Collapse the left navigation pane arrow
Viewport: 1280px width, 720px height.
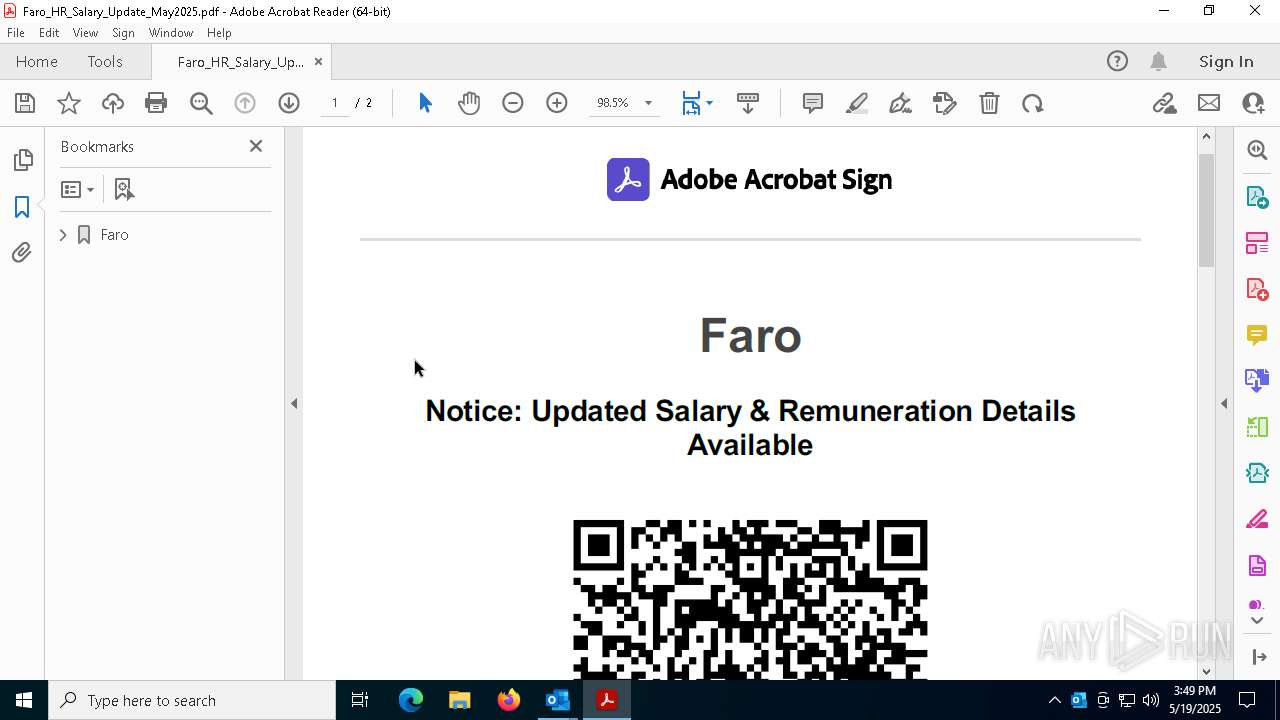coord(294,404)
